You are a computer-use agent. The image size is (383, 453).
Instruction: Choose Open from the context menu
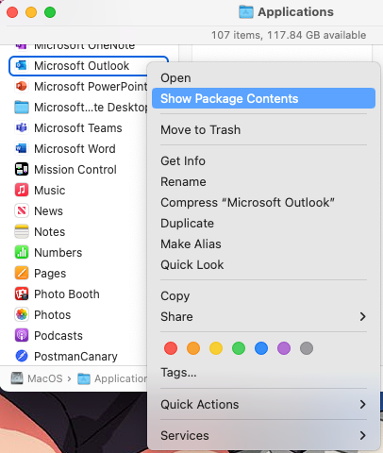(263, 78)
